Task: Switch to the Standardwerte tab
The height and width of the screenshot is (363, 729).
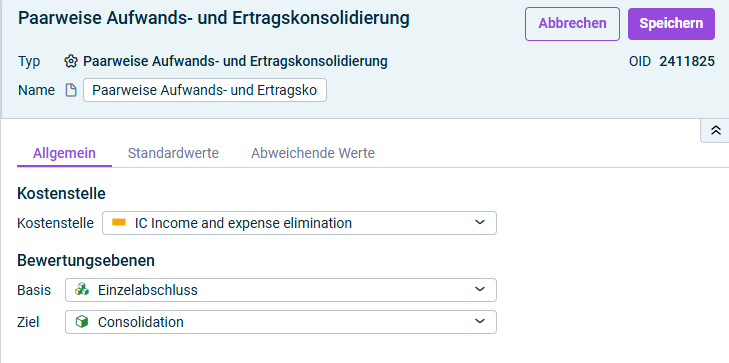Action: [x=173, y=153]
